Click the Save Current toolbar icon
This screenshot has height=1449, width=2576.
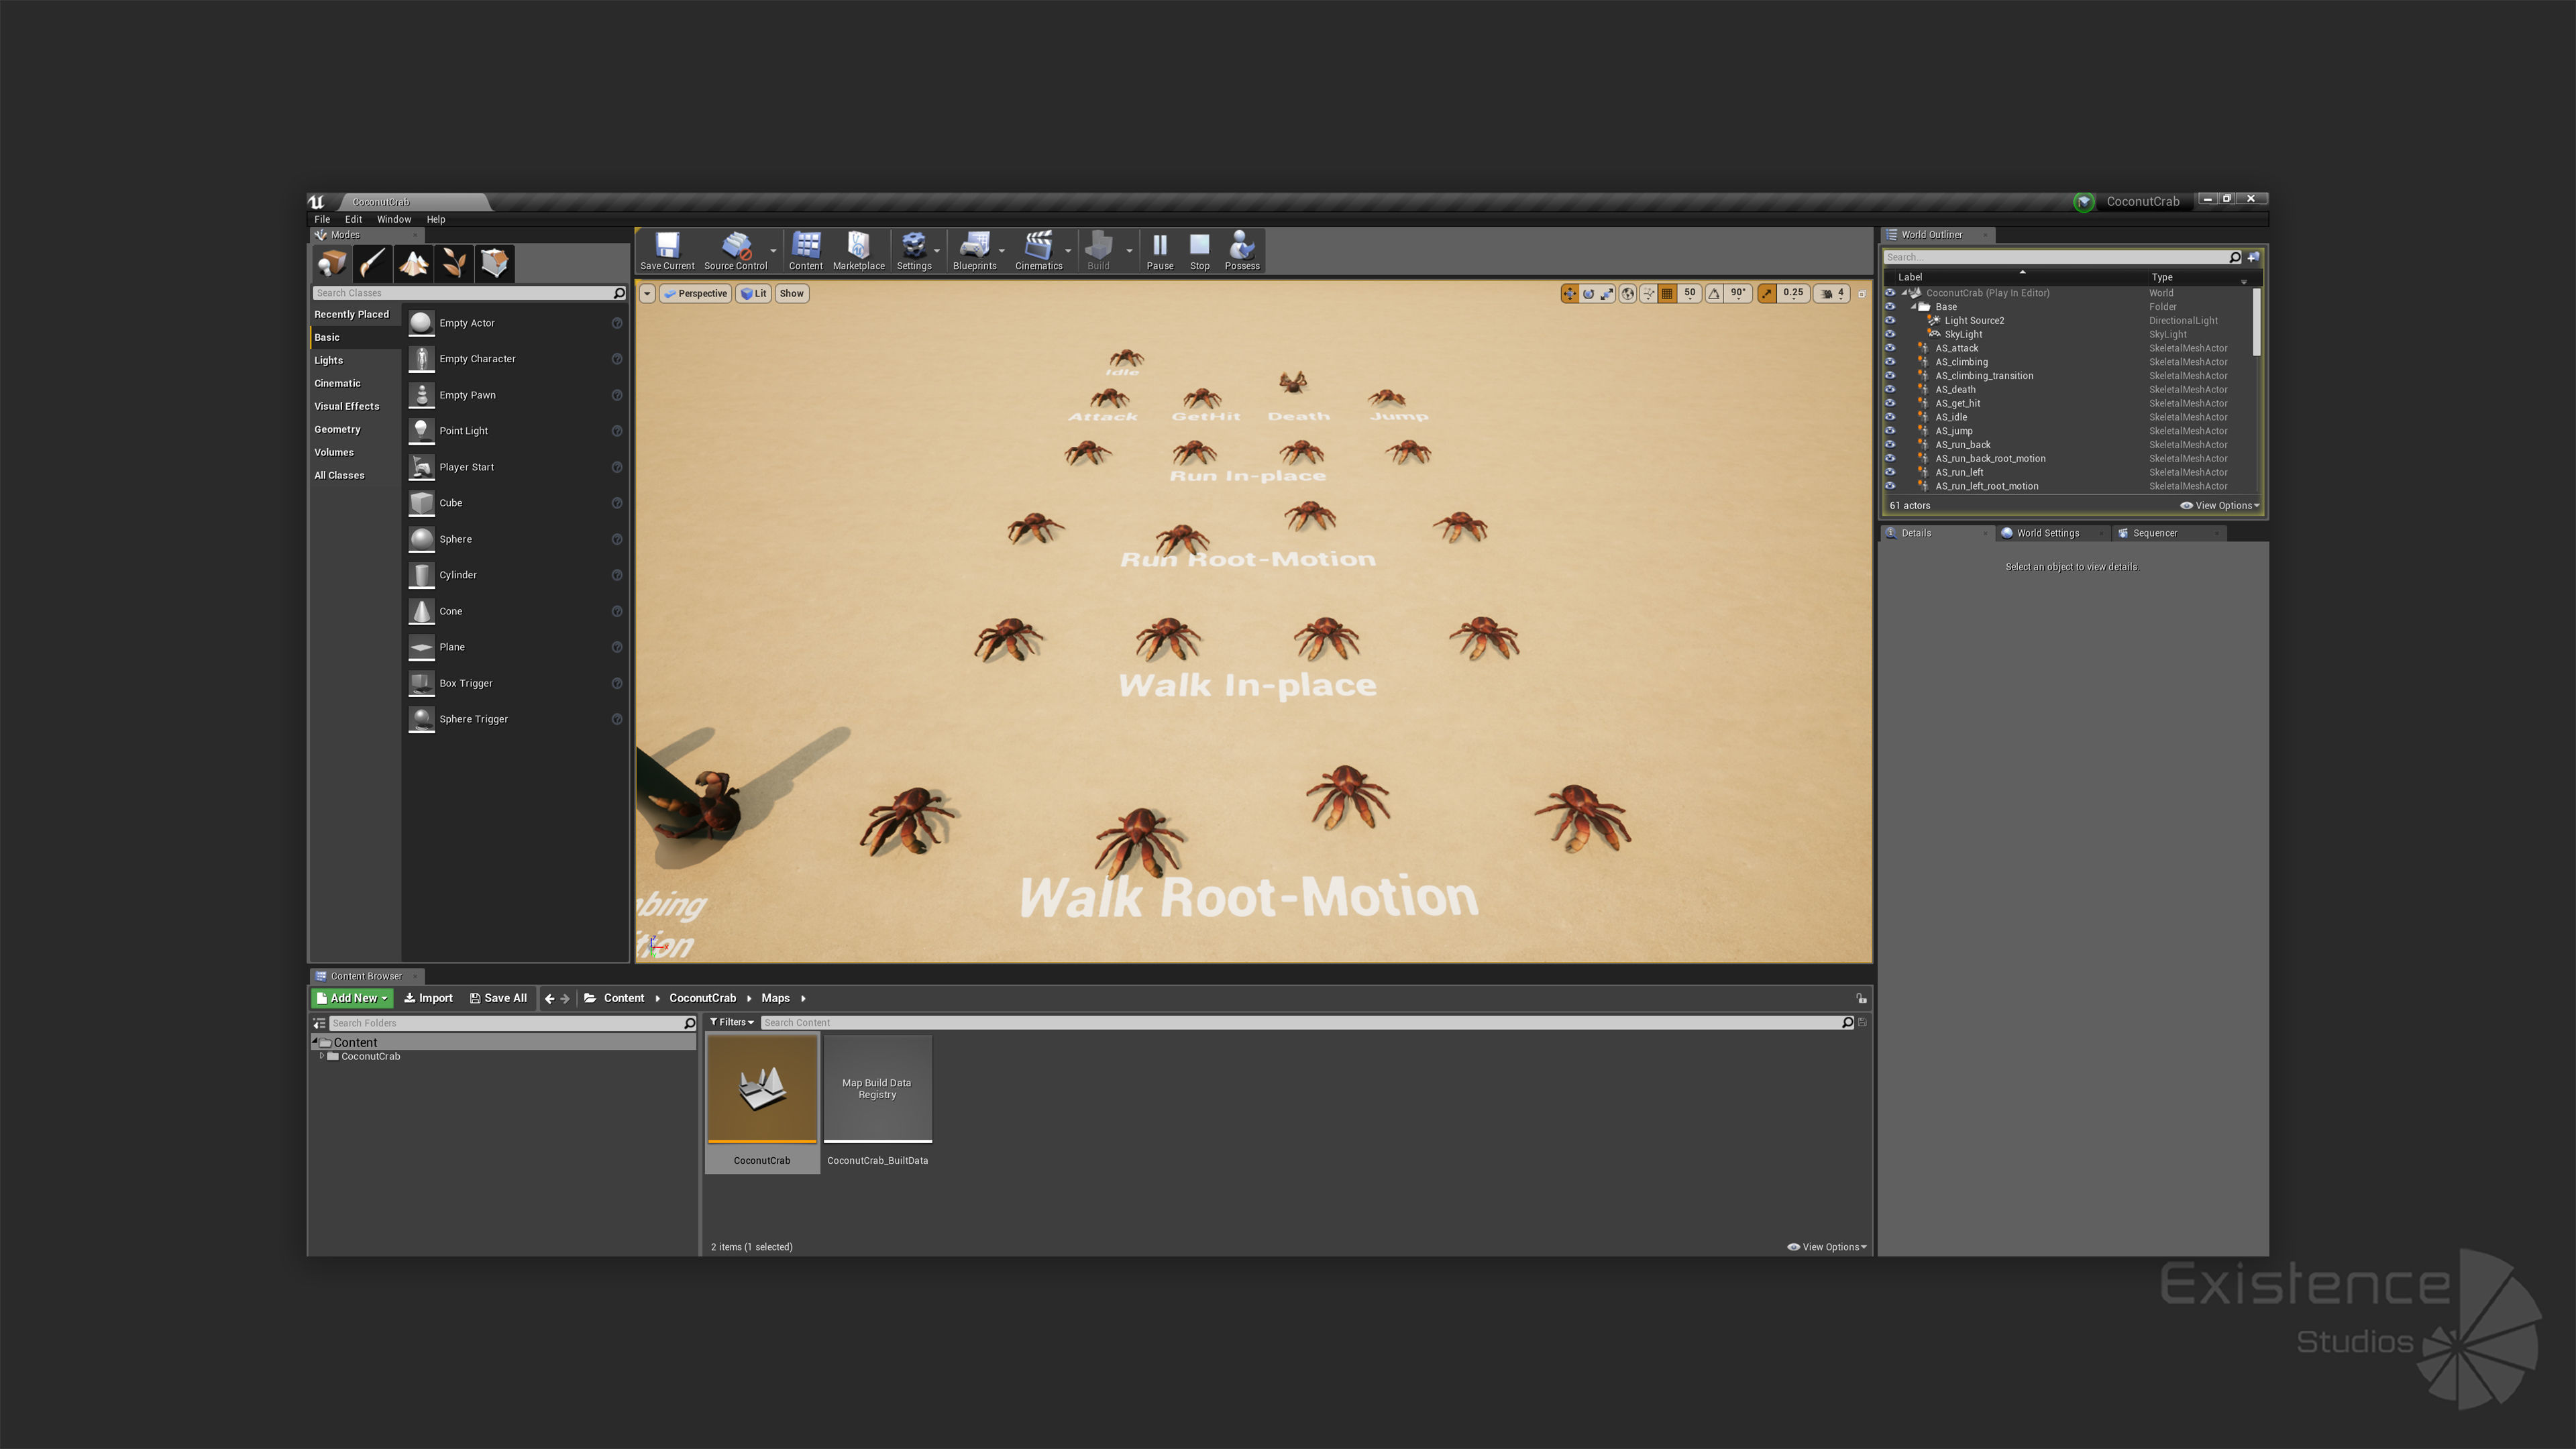[x=666, y=250]
